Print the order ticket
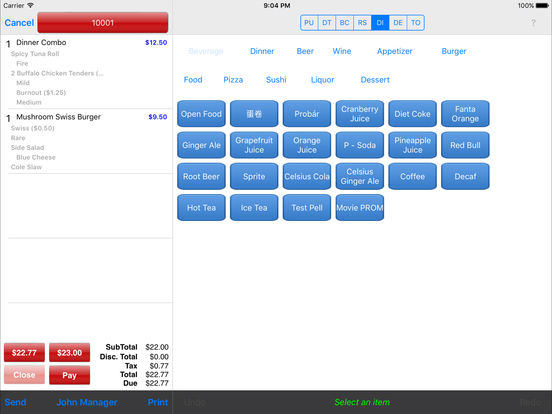 pos(158,402)
